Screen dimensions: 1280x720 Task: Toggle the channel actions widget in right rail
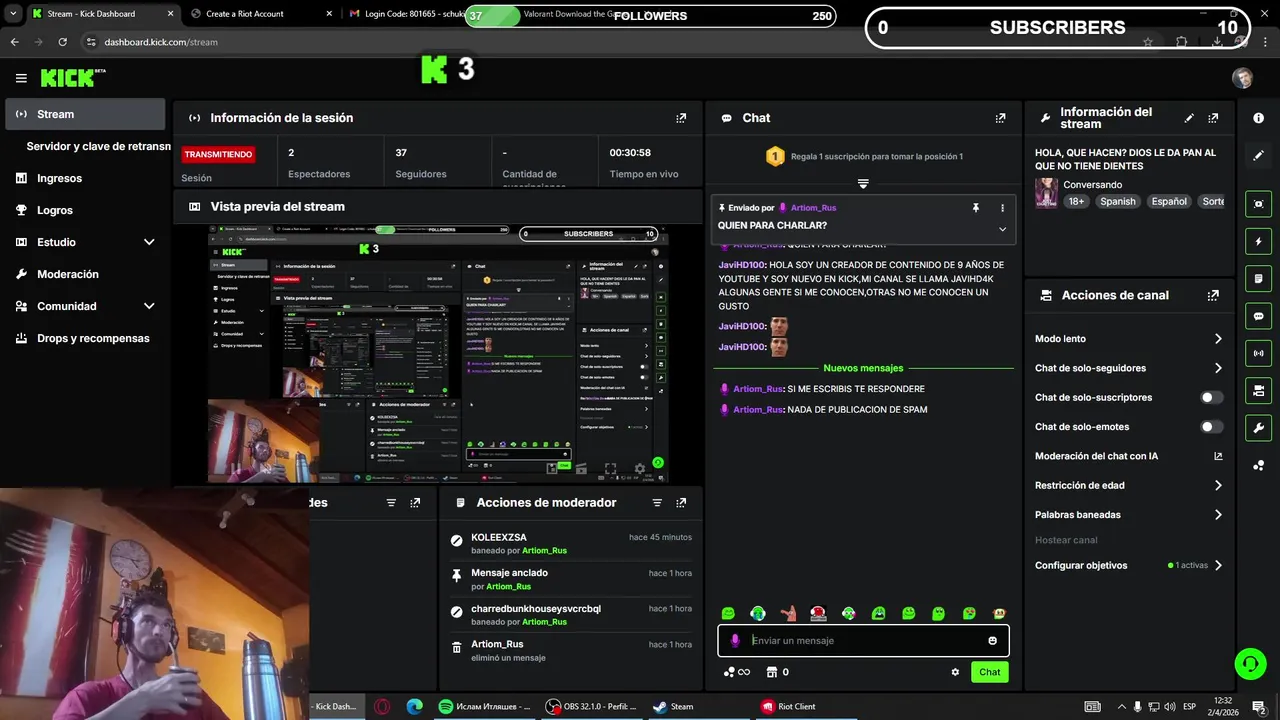1258,390
